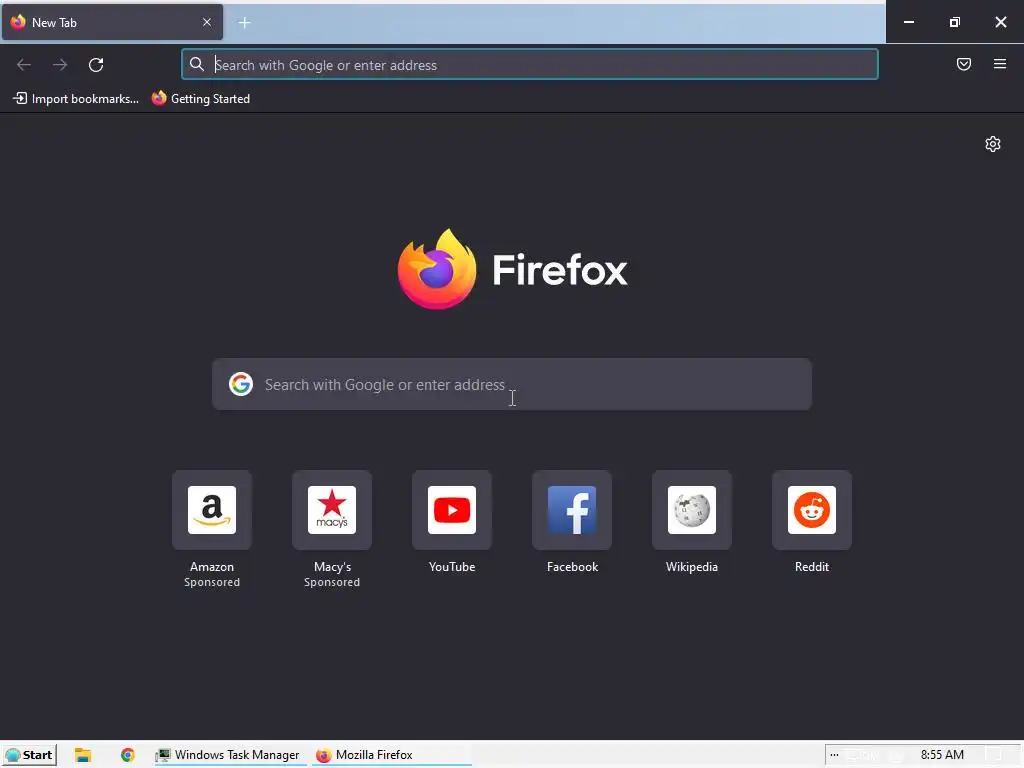This screenshot has height=768, width=1024.
Task: Open the Facebook shortcut tile
Action: pos(572,510)
